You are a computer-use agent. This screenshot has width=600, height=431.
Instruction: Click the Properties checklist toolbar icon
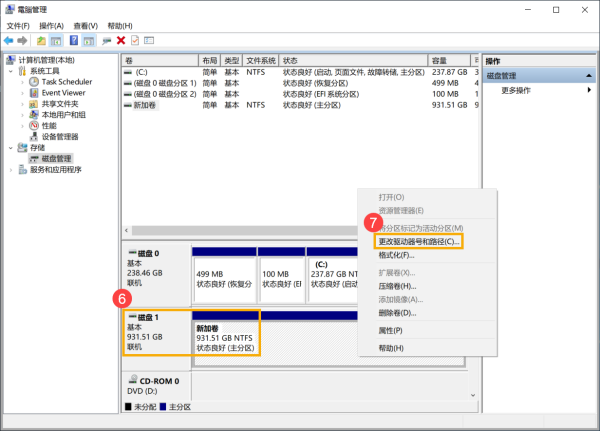pyautogui.click(x=134, y=40)
